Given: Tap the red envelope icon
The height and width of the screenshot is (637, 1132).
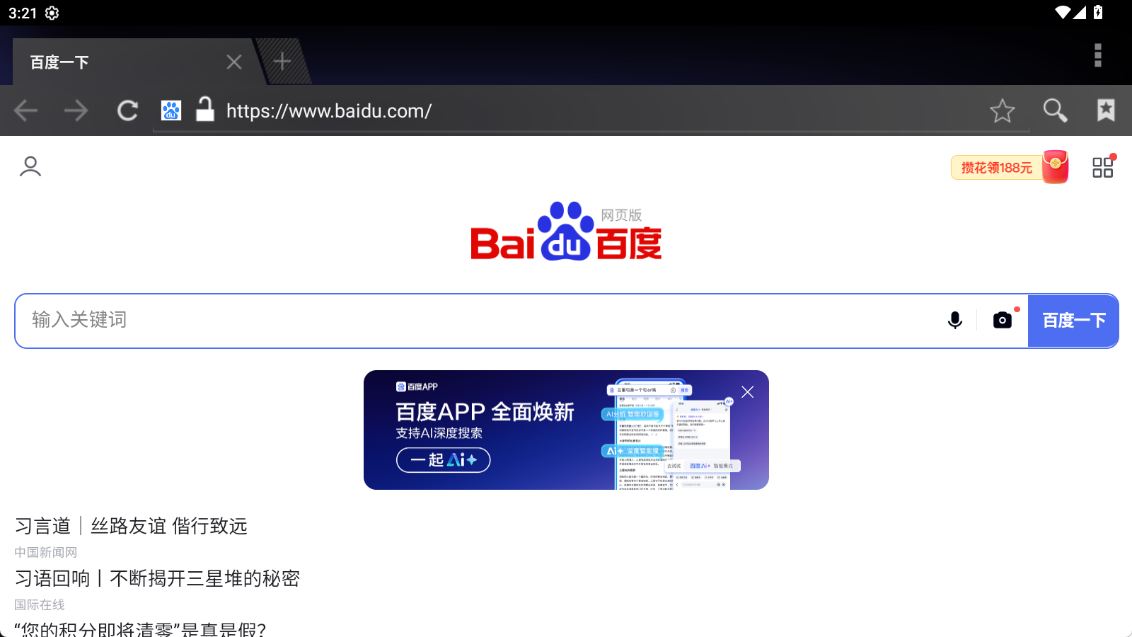Looking at the screenshot, I should pyautogui.click(x=1055, y=167).
